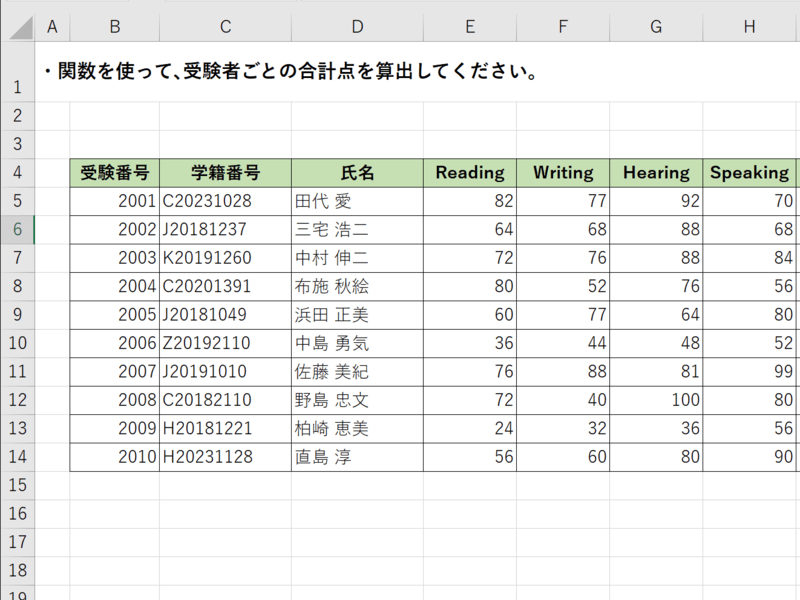Select column G header
Image resolution: width=800 pixels, height=600 pixels.
point(656,27)
